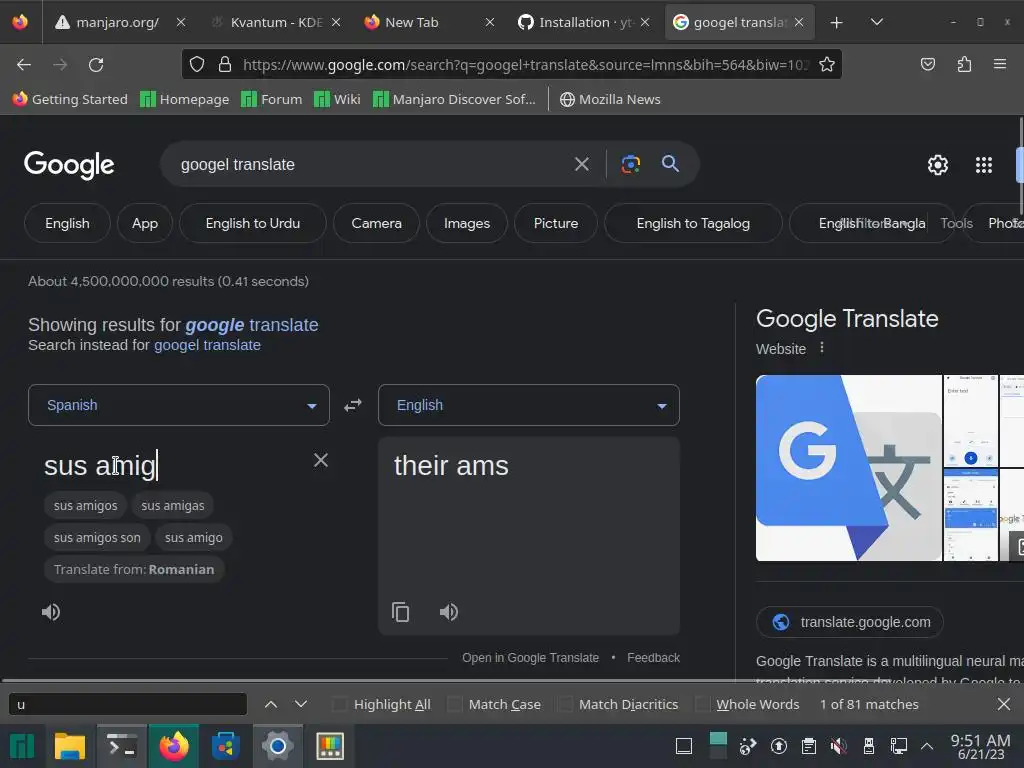The width and height of the screenshot is (1024, 768).
Task: Enable the Highlight All checkbox
Action: click(339, 704)
